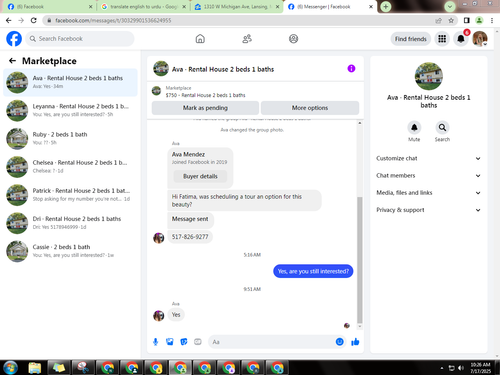Switch to the translate english to urdu tab
The width and height of the screenshot is (500, 375).
[144, 7]
